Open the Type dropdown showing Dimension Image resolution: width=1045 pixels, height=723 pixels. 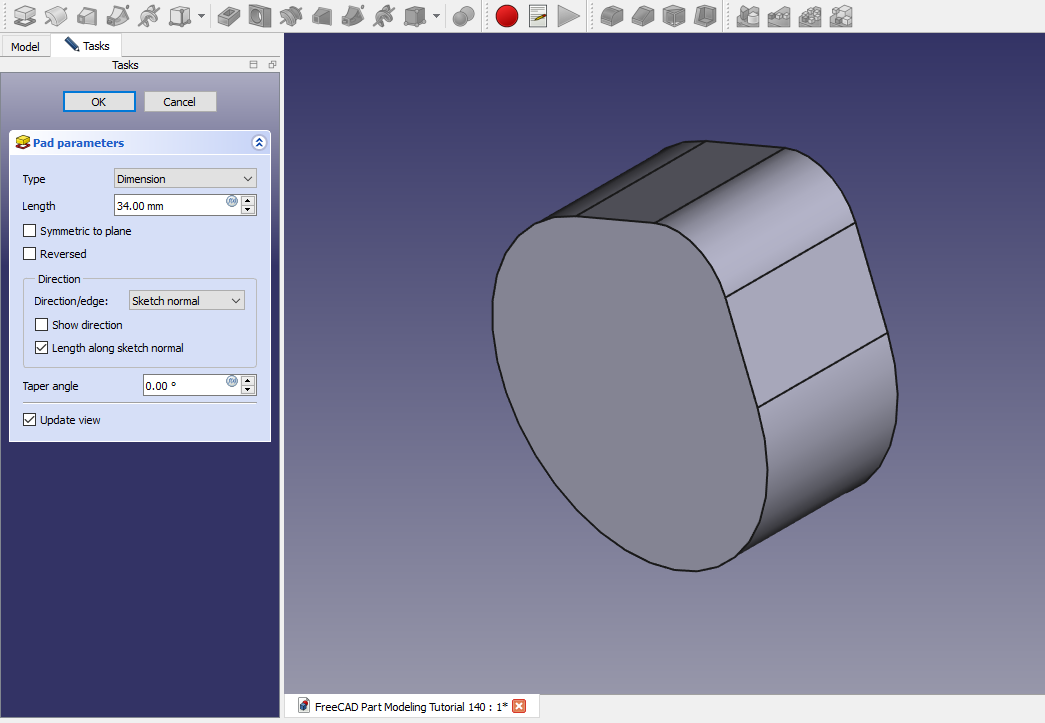point(185,179)
